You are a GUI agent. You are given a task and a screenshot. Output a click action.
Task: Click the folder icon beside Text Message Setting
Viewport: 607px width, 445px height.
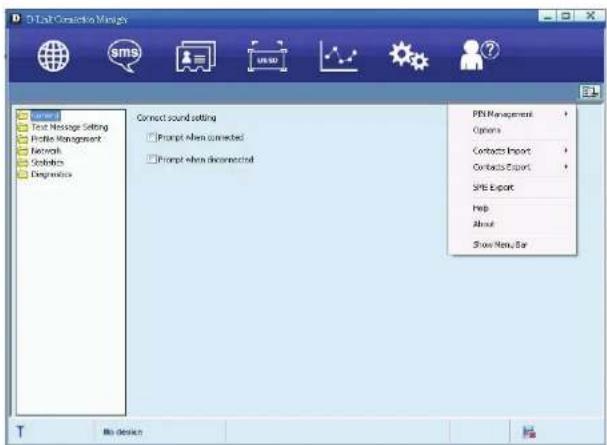coord(23,127)
